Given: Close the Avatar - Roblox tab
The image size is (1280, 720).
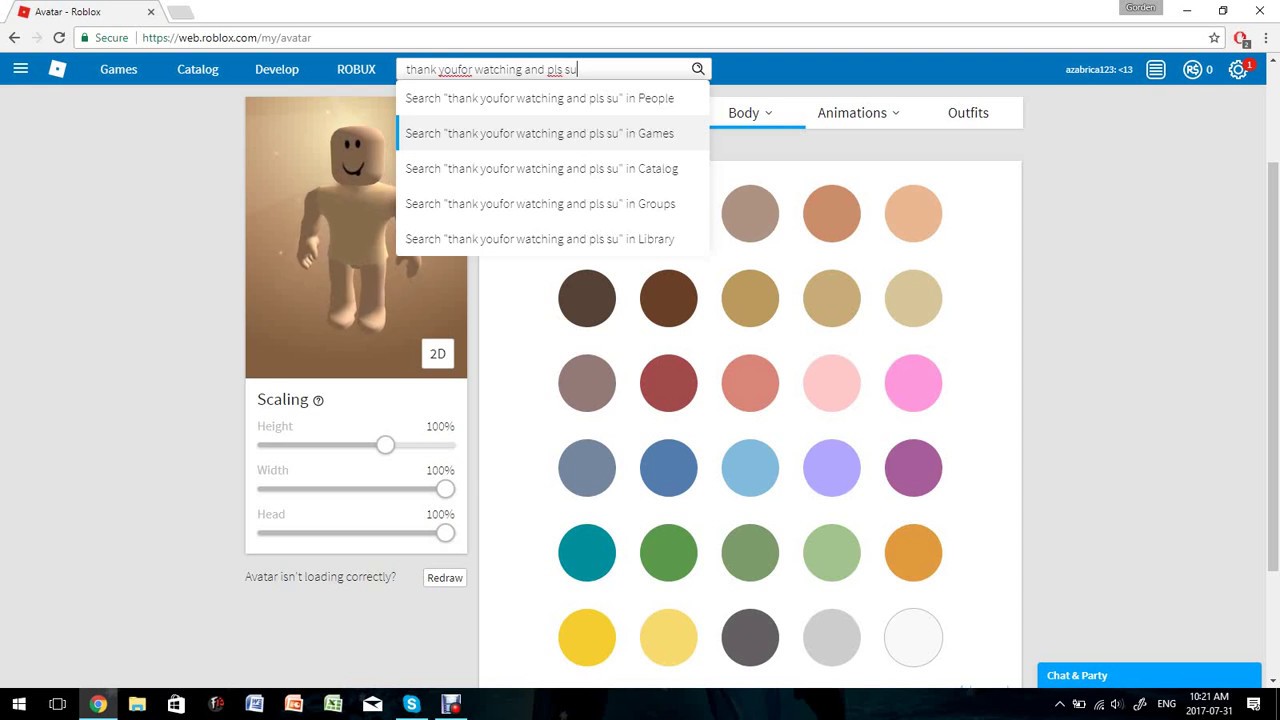Looking at the screenshot, I should [x=151, y=12].
